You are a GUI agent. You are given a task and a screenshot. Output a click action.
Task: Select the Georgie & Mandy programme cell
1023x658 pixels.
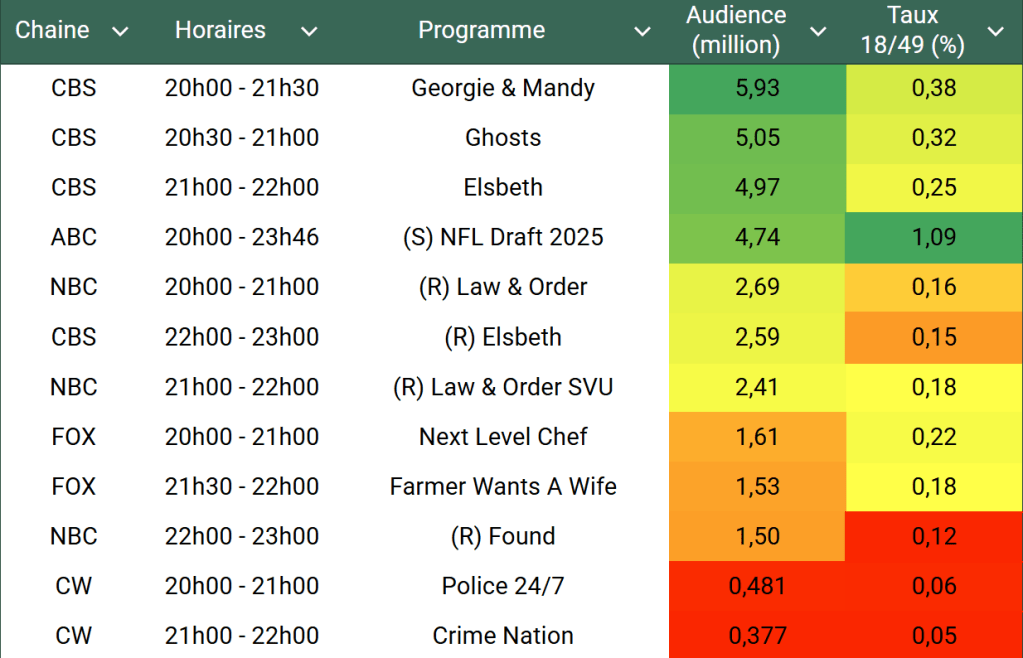503,88
